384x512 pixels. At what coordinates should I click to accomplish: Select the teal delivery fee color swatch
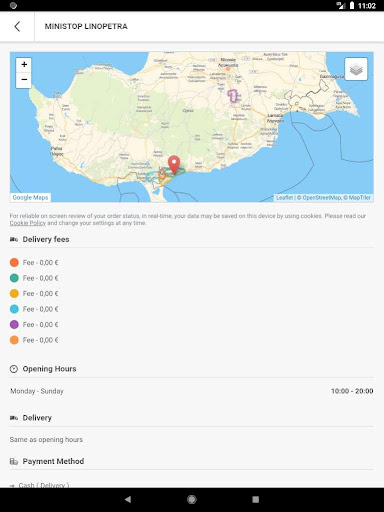click(14, 278)
